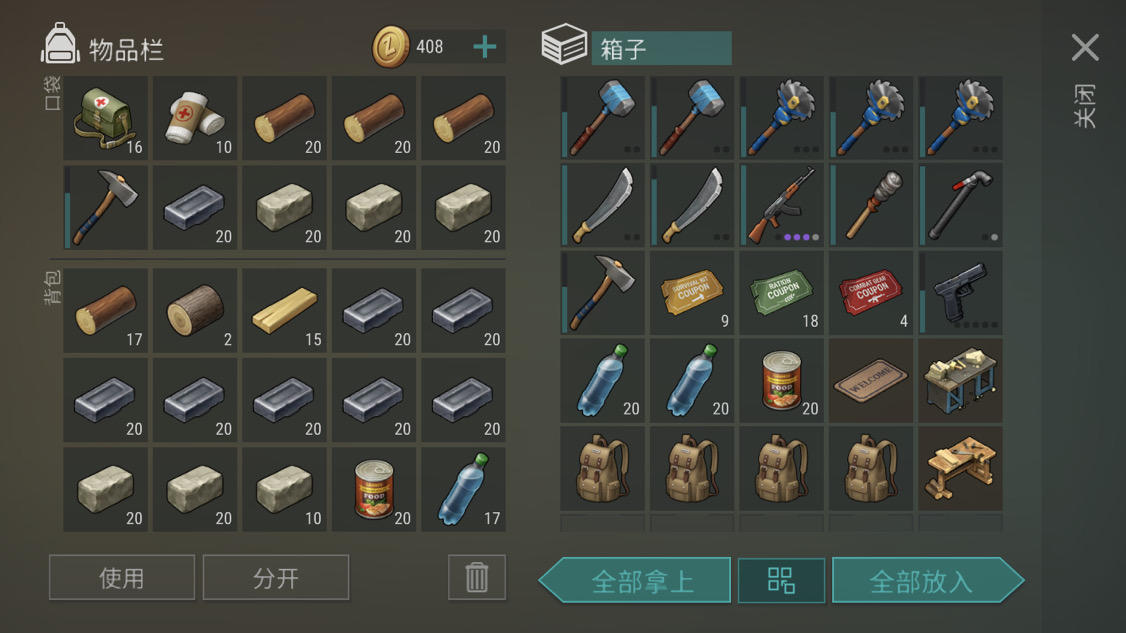The image size is (1126, 633).
Task: Choose the red Combat Gear coupon
Action: click(x=871, y=292)
